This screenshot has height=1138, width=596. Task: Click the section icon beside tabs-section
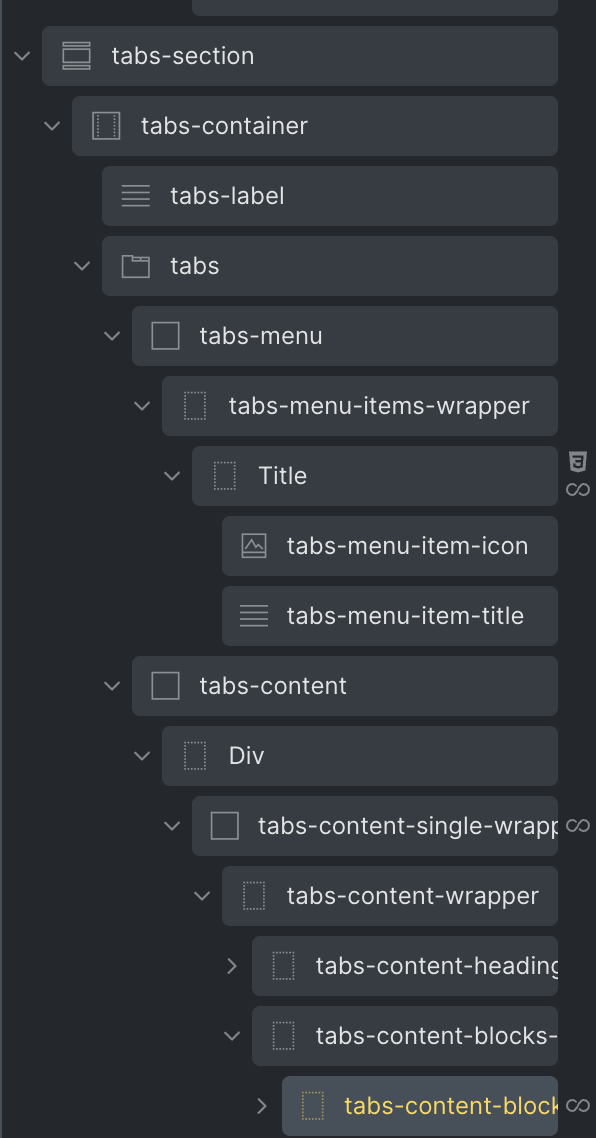(x=76, y=56)
